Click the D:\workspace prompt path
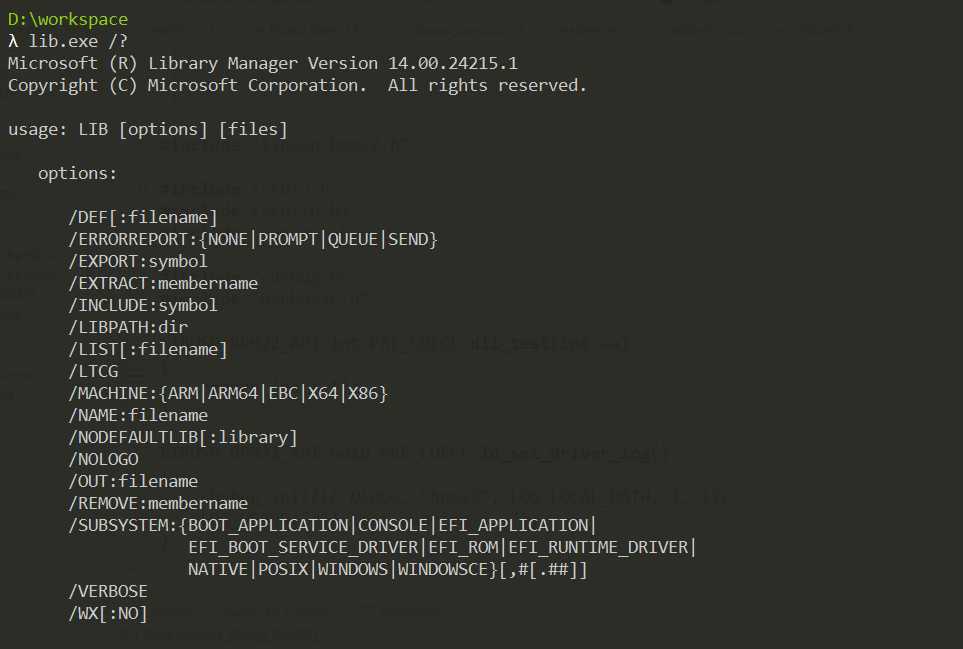 (68, 20)
